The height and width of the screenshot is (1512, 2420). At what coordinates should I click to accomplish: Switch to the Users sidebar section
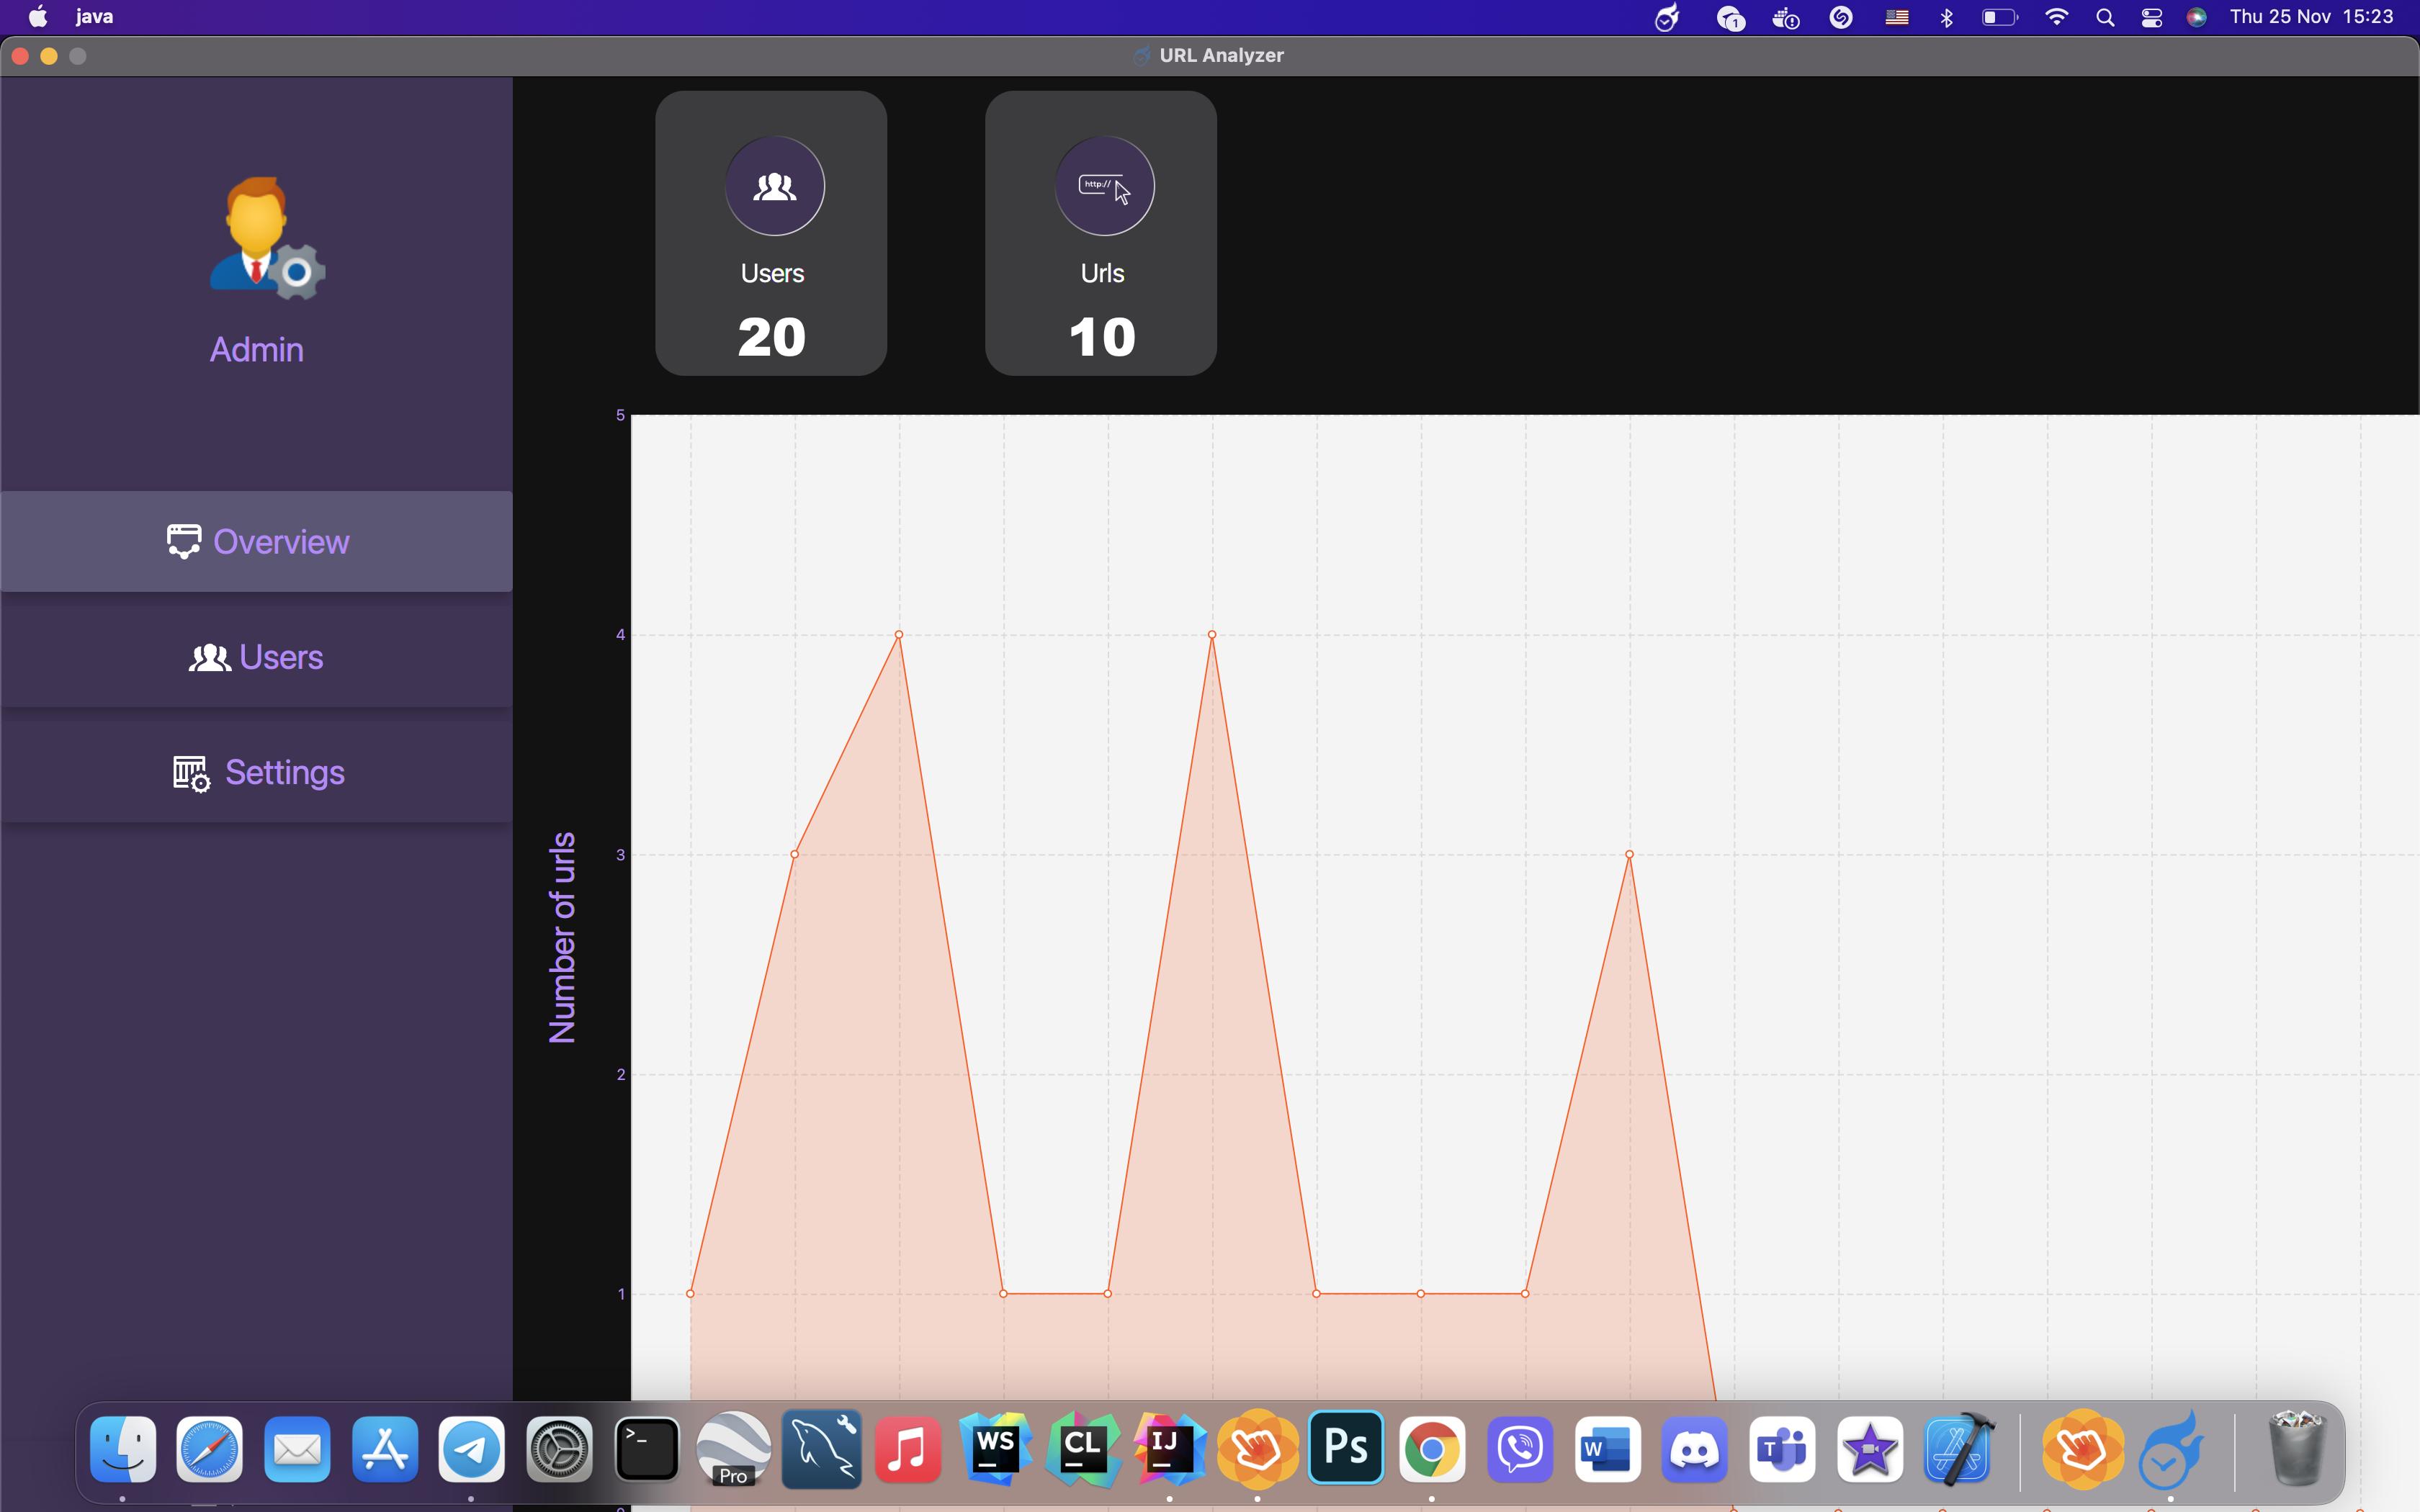tap(256, 657)
